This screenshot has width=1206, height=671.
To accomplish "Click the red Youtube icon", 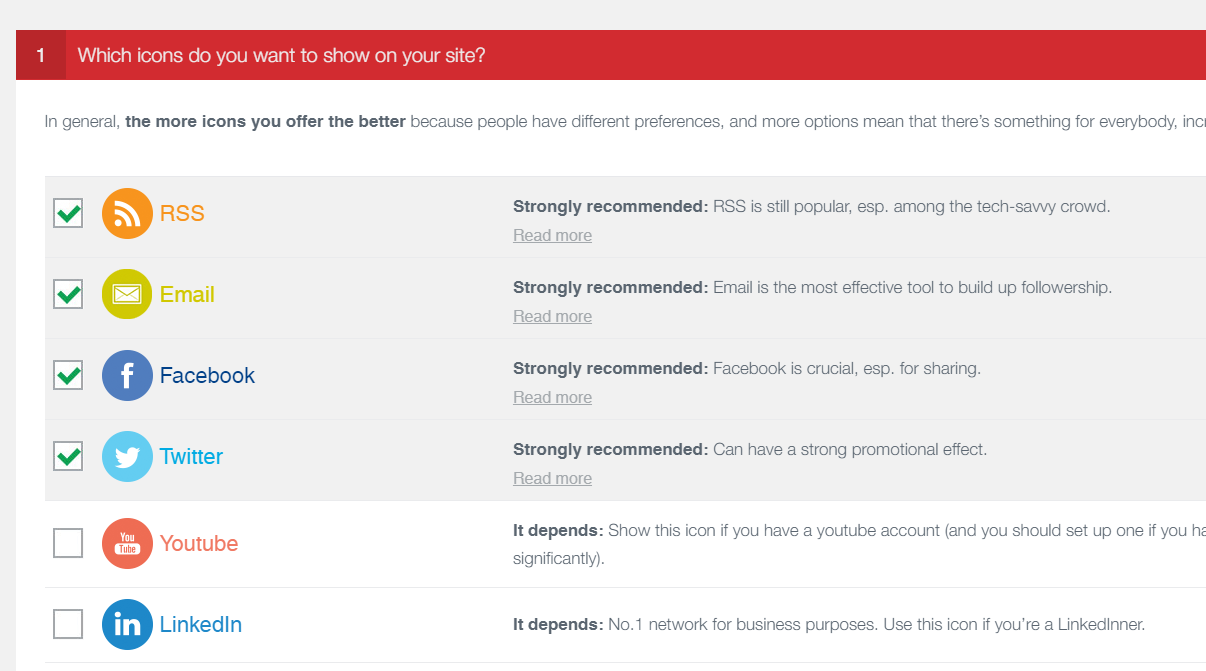I will 127,543.
